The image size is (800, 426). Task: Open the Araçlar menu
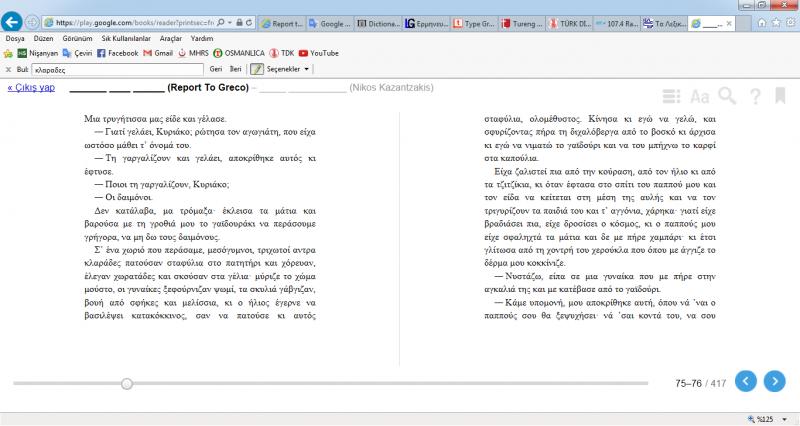coord(171,38)
